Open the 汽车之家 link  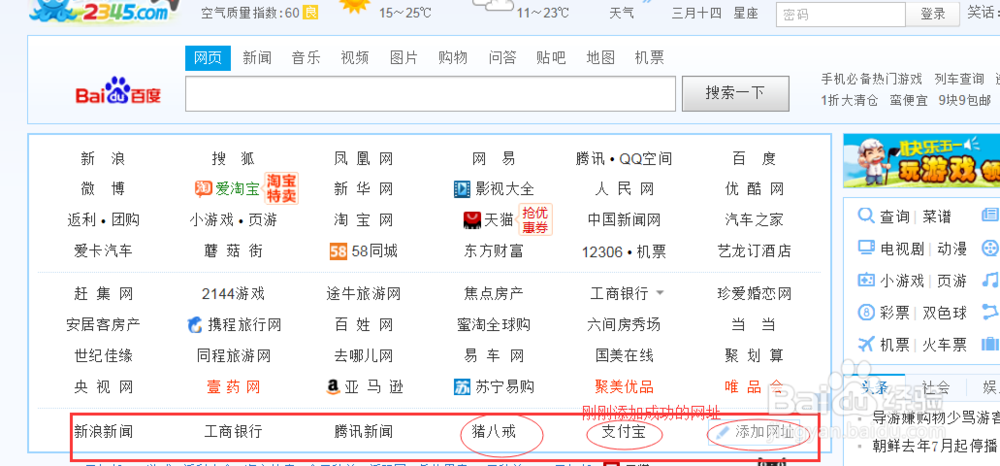coord(754,220)
